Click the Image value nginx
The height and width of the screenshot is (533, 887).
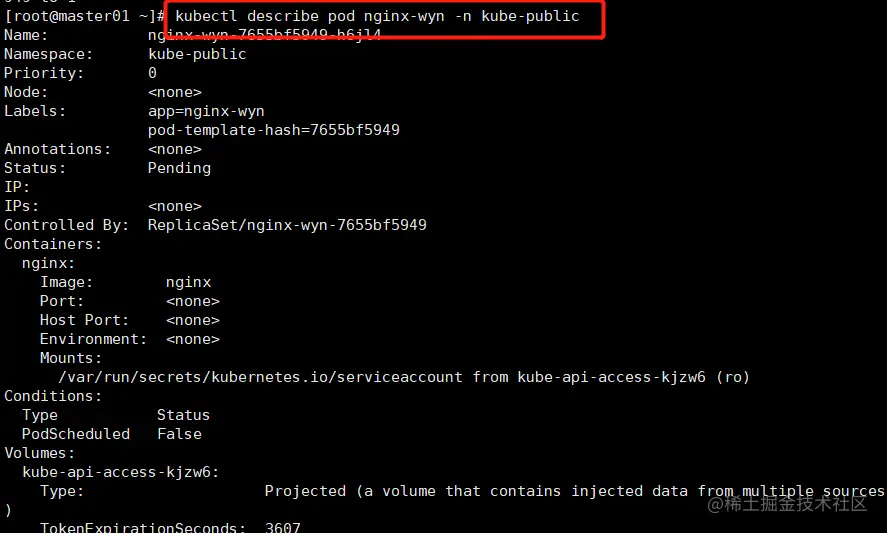pos(188,282)
